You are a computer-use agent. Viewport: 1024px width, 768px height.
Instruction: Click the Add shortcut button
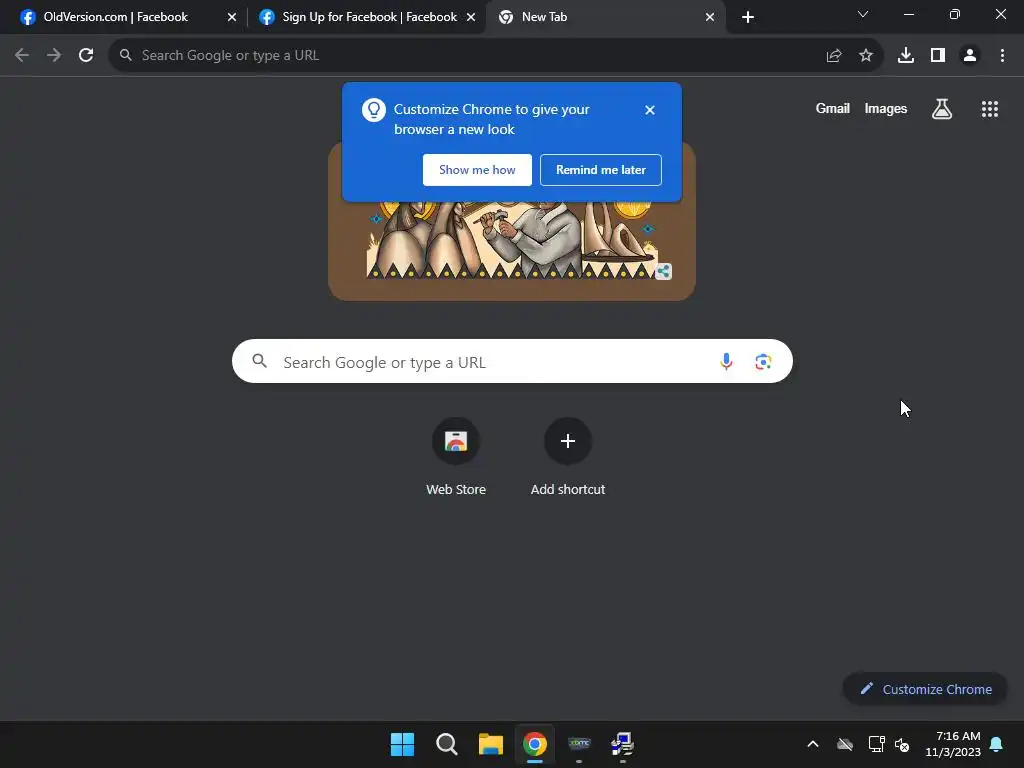[x=568, y=457]
